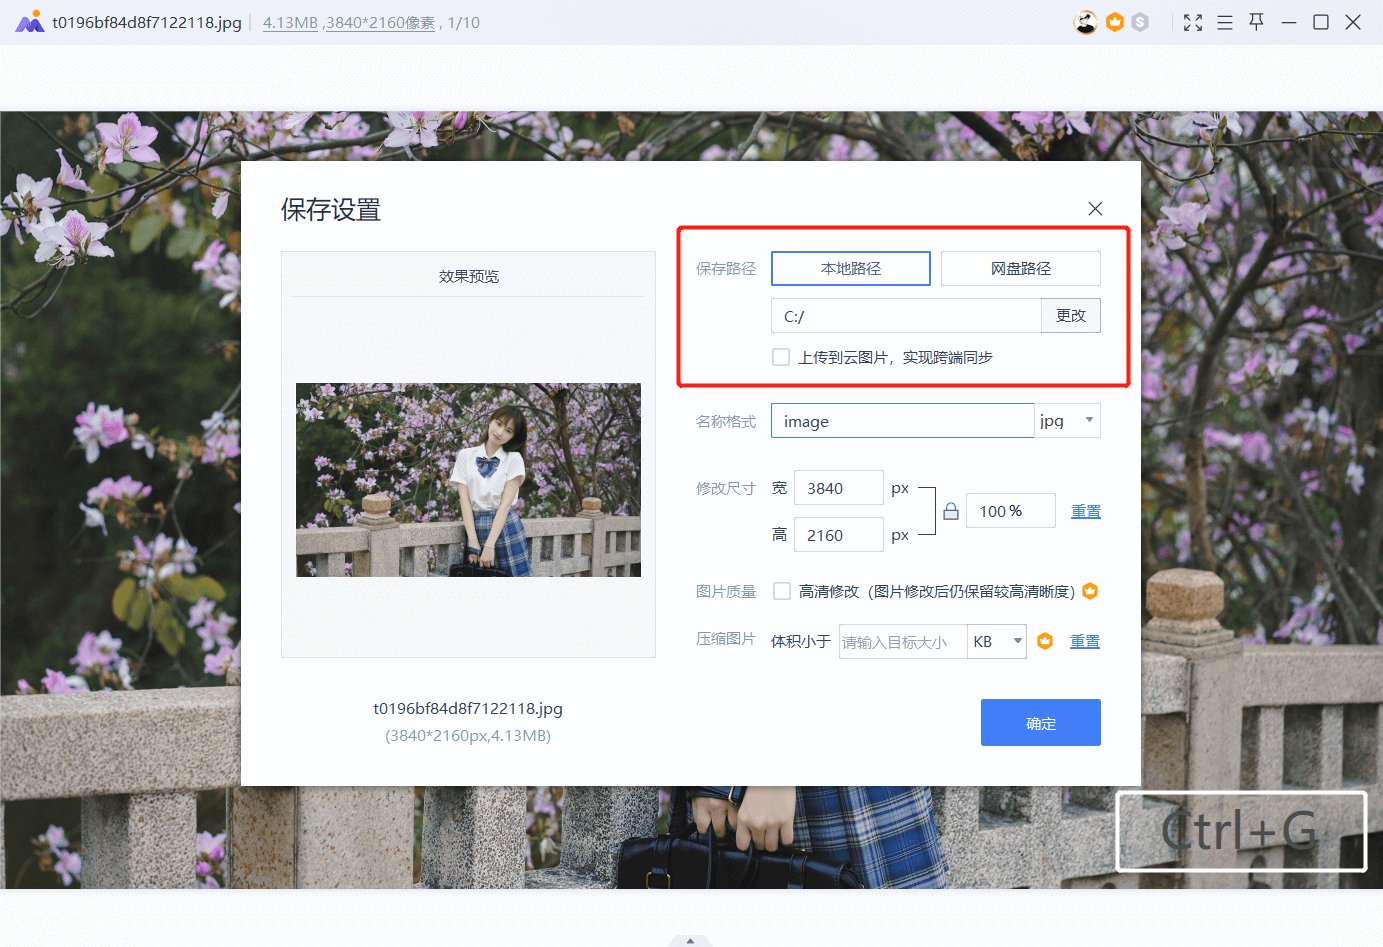Click the VIP crown icon in titlebar

tap(1114, 21)
